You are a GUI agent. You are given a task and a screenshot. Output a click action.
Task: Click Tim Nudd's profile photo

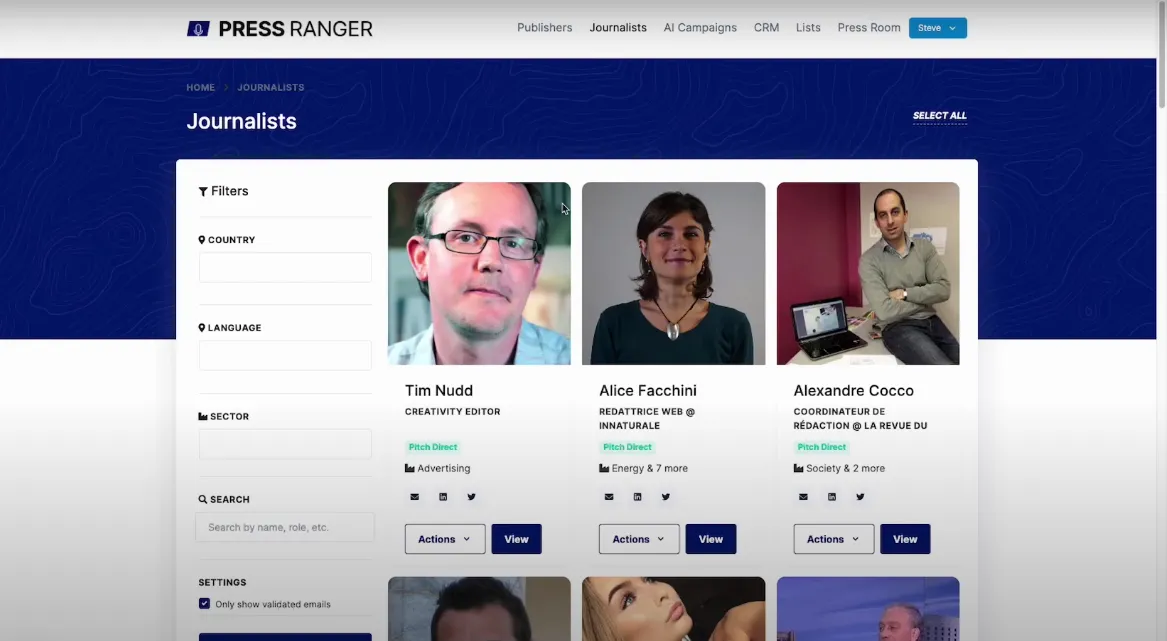click(x=479, y=273)
